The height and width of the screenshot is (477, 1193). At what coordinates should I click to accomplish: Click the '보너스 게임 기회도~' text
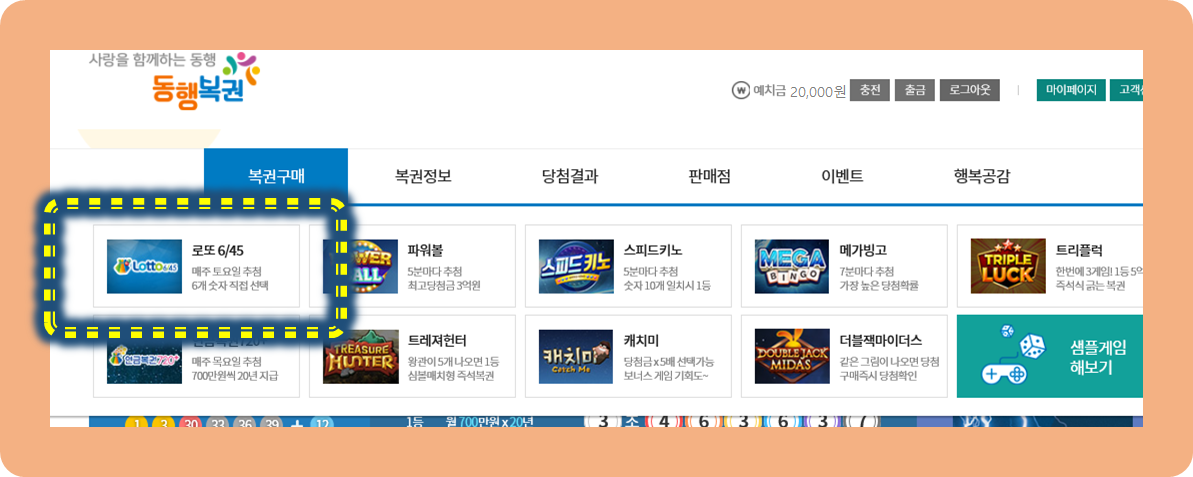tap(664, 376)
